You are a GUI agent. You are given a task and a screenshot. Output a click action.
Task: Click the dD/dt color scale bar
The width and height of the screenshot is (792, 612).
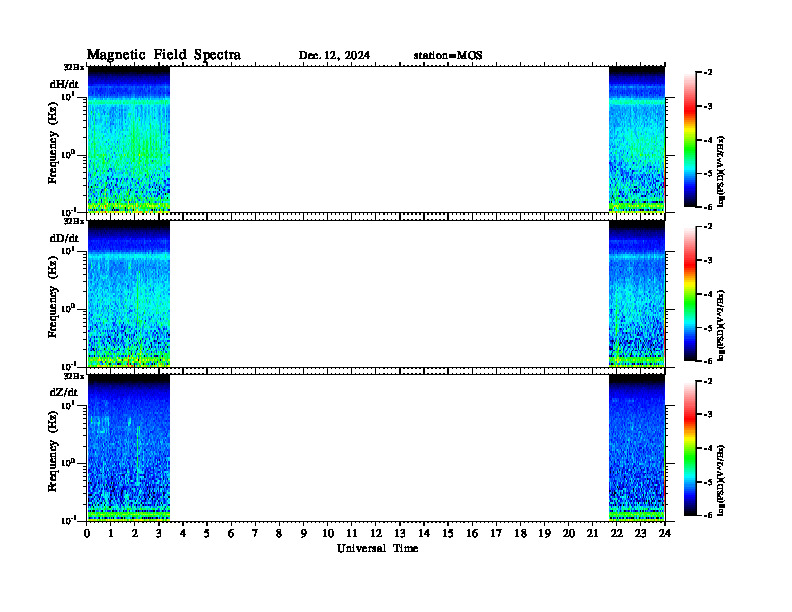click(x=689, y=294)
